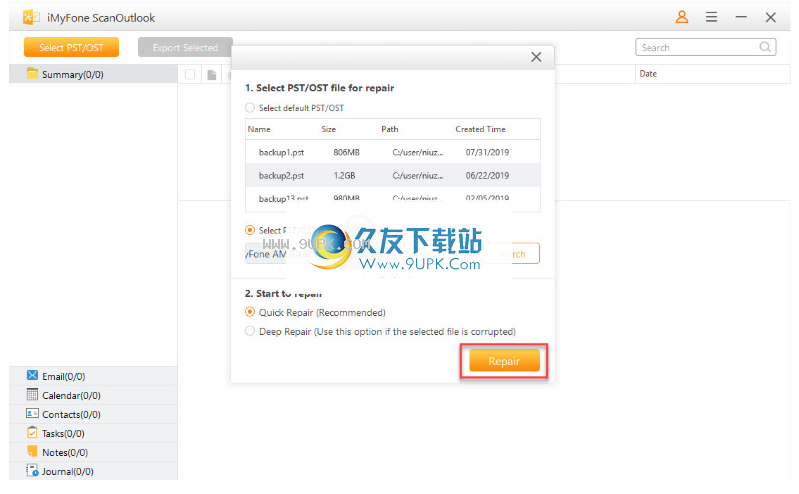
Task: Open the Calendar(0/0) category
Action: [93, 395]
